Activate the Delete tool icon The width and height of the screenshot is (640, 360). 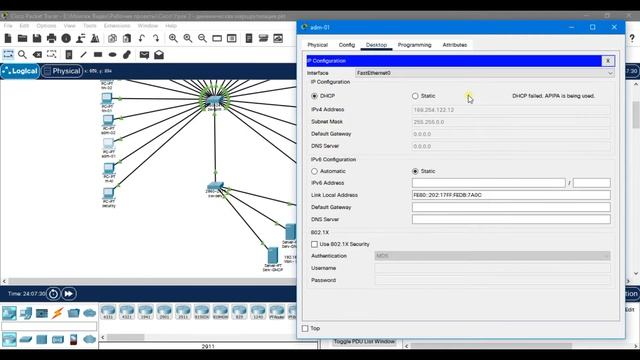(x=37, y=54)
